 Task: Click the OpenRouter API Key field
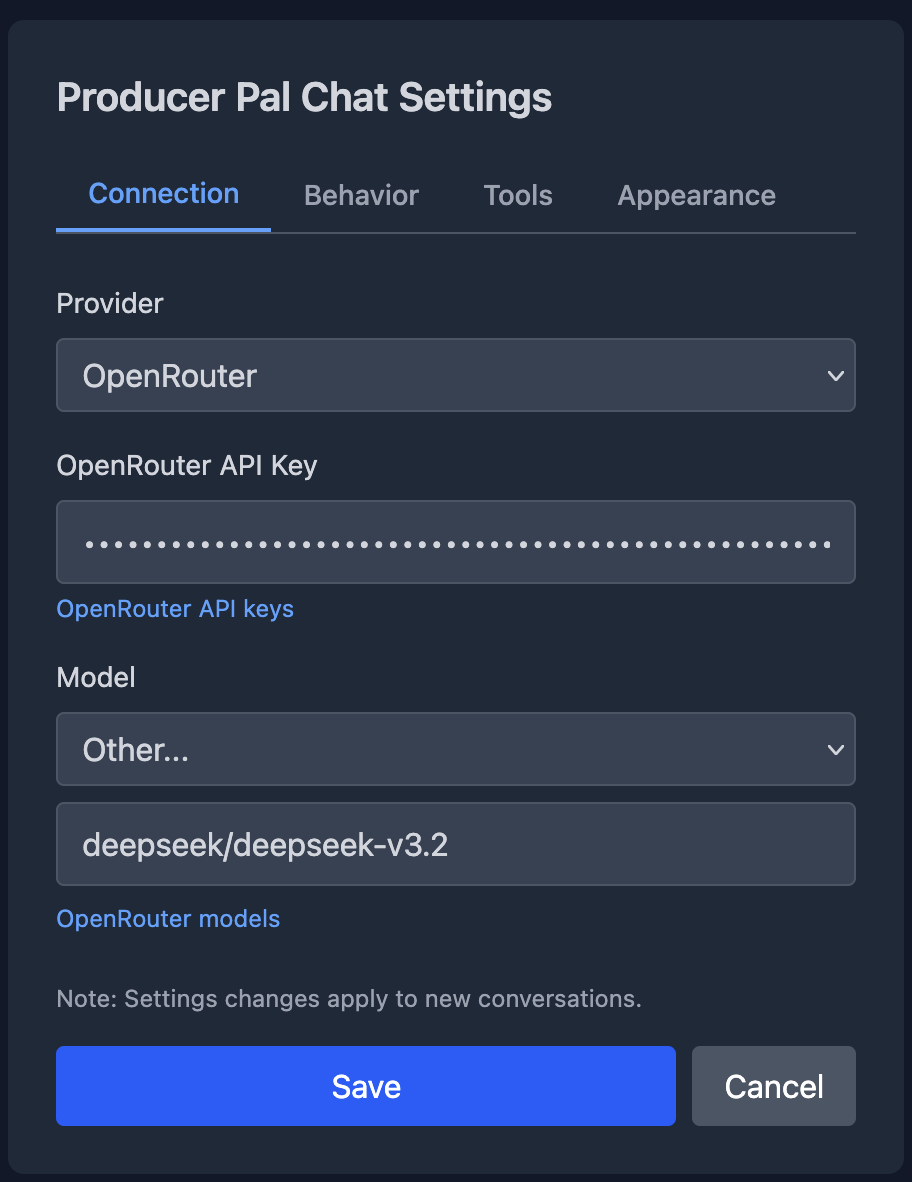456,542
